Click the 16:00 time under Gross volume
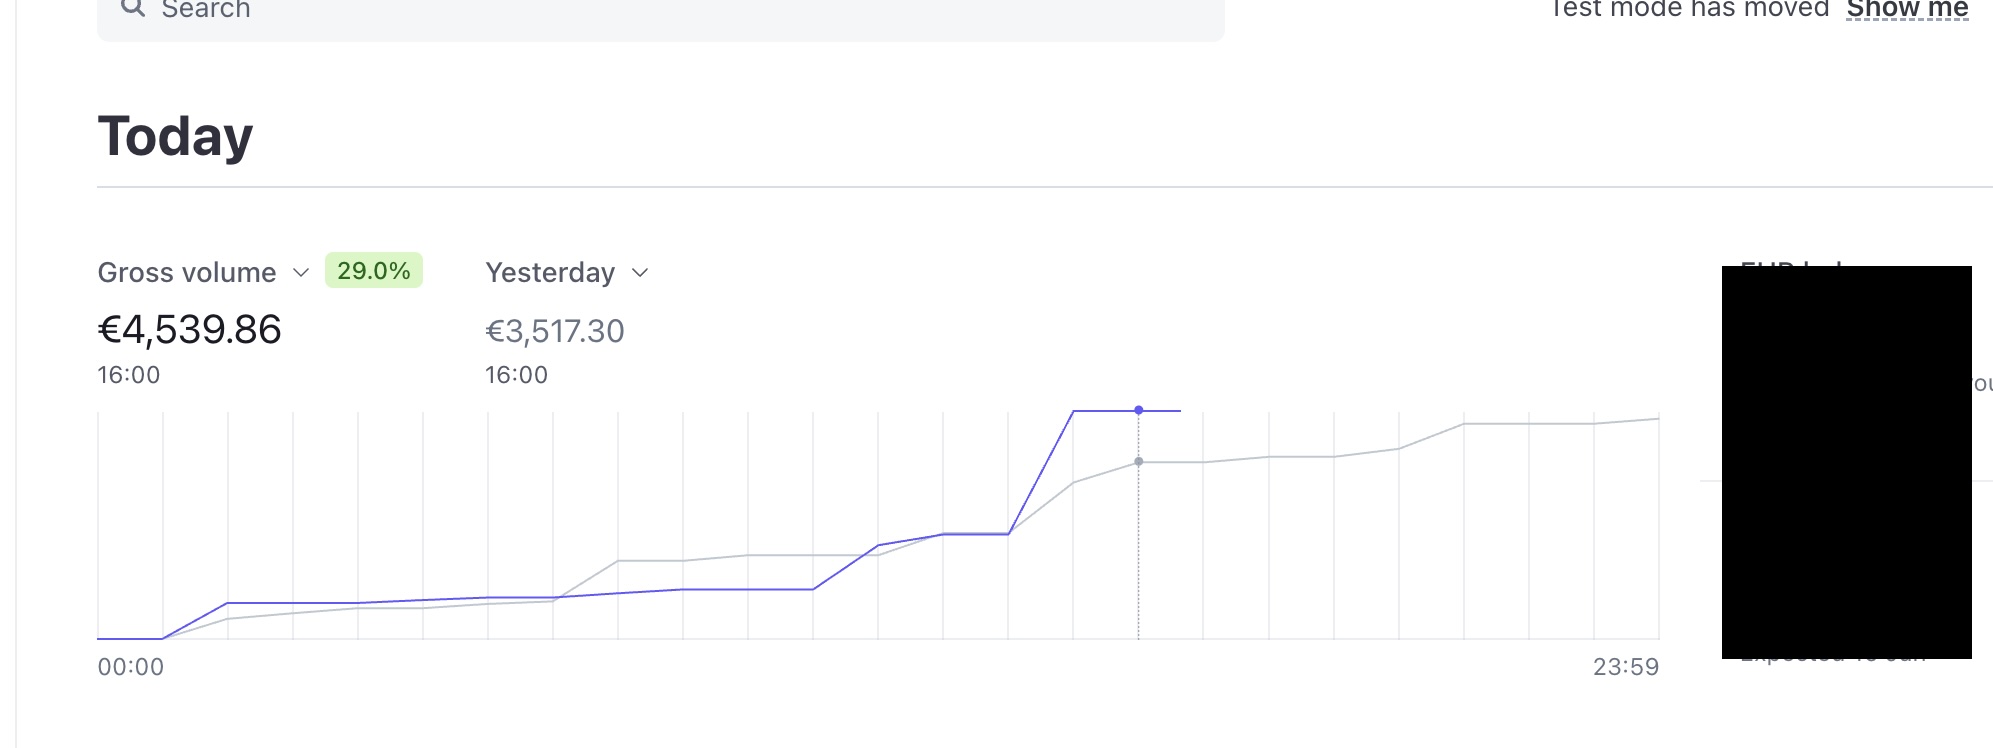Screen dimensions: 1993x748 tap(129, 375)
